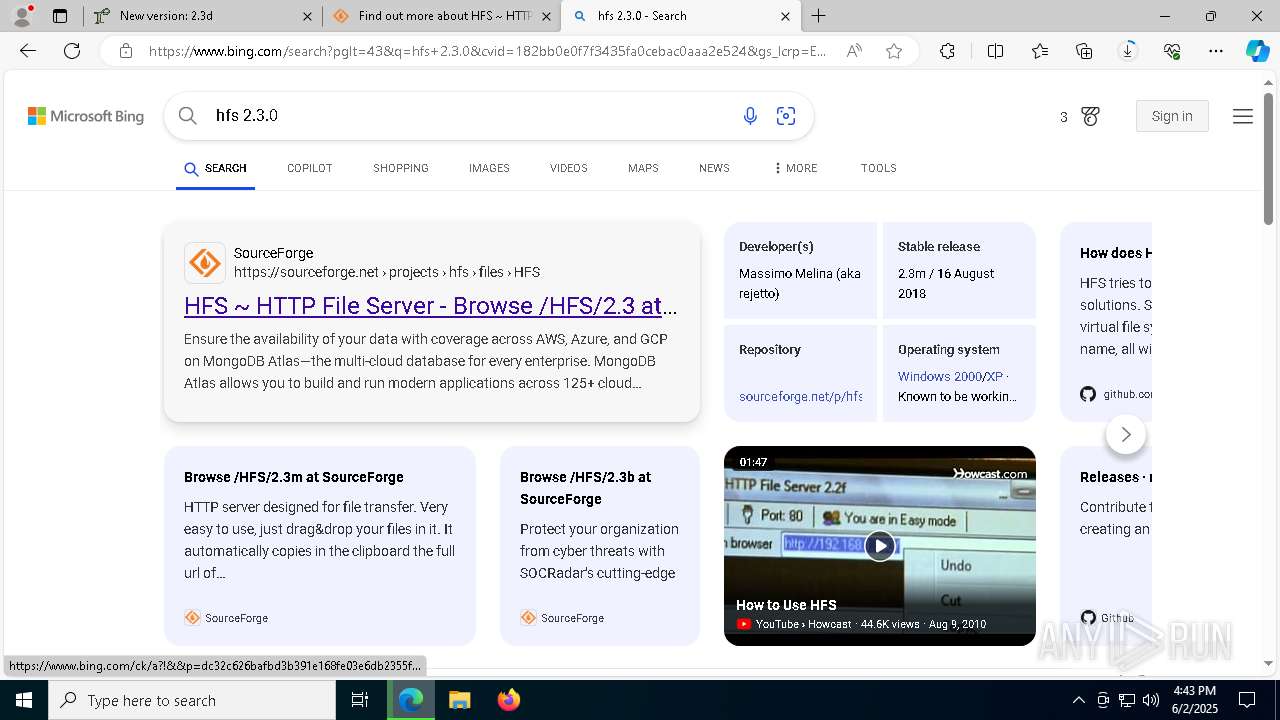This screenshot has height=720, width=1280.
Task: Show hidden system tray icons chevron
Action: (1078, 700)
